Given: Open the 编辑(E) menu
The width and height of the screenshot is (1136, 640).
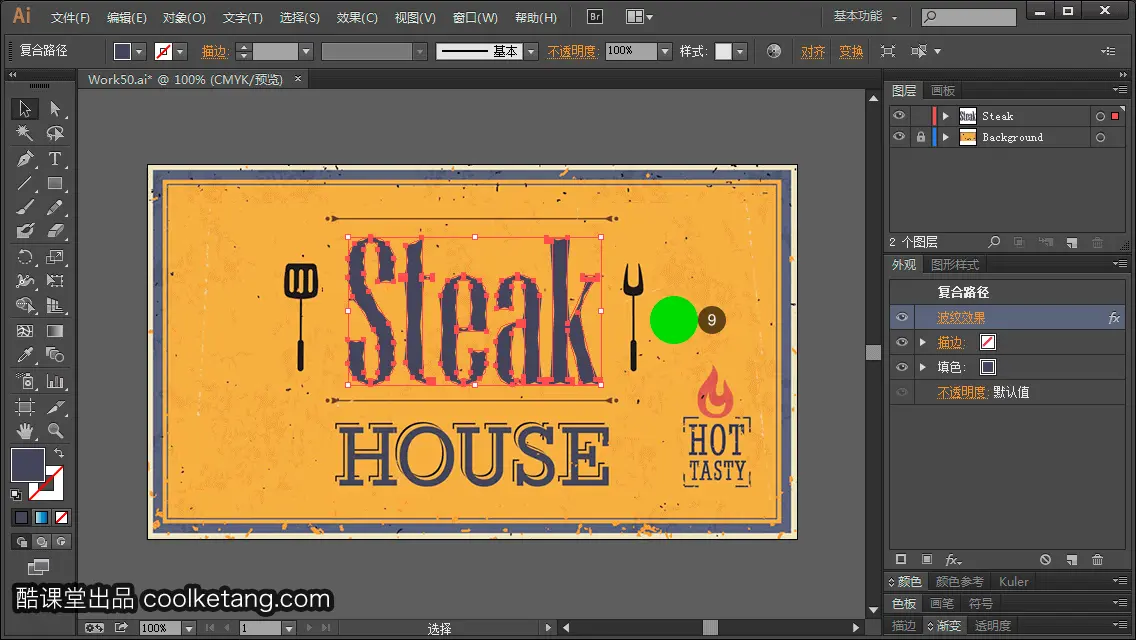Looking at the screenshot, I should [127, 17].
